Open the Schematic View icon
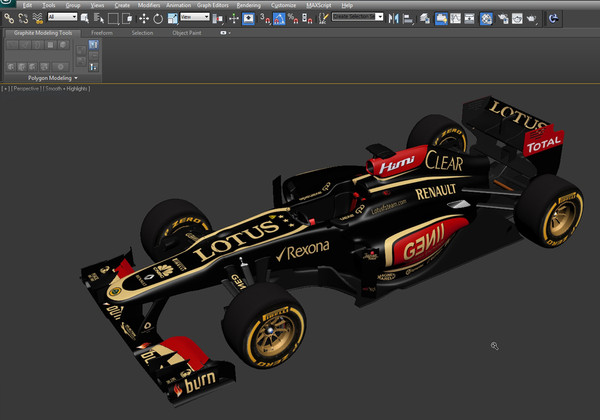Screen dimensions: 600x420 [470, 18]
